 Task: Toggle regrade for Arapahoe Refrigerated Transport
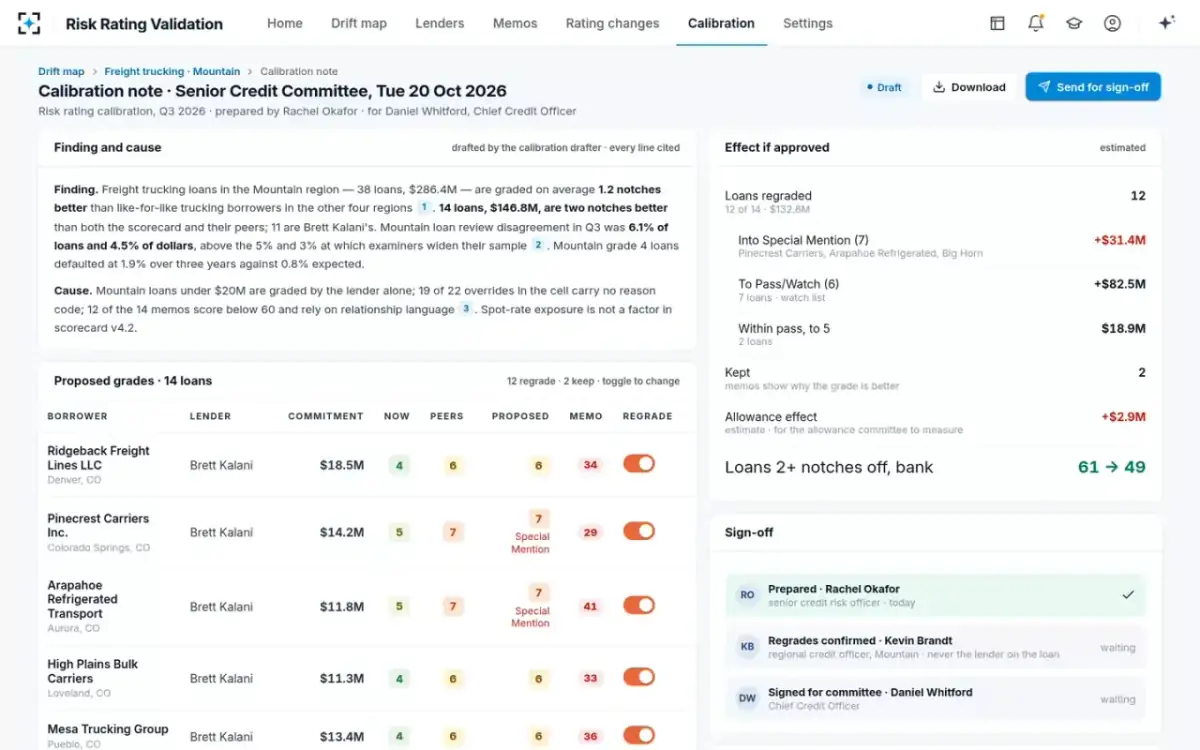click(639, 605)
